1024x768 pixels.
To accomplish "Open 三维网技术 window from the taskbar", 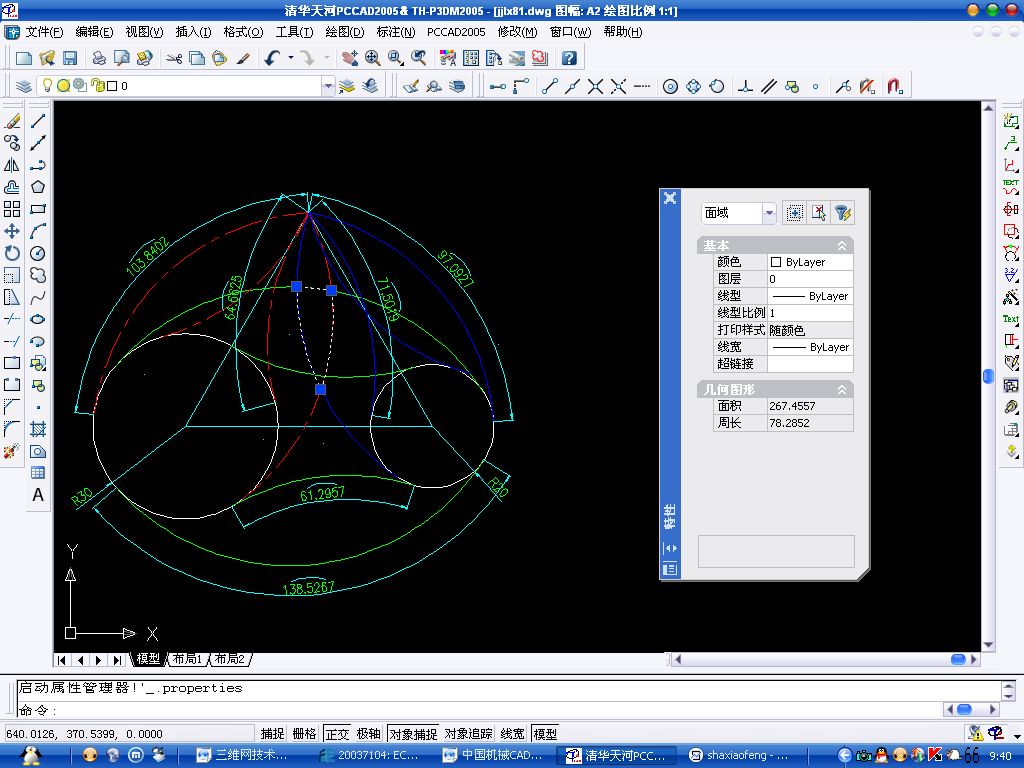I will click(x=242, y=756).
